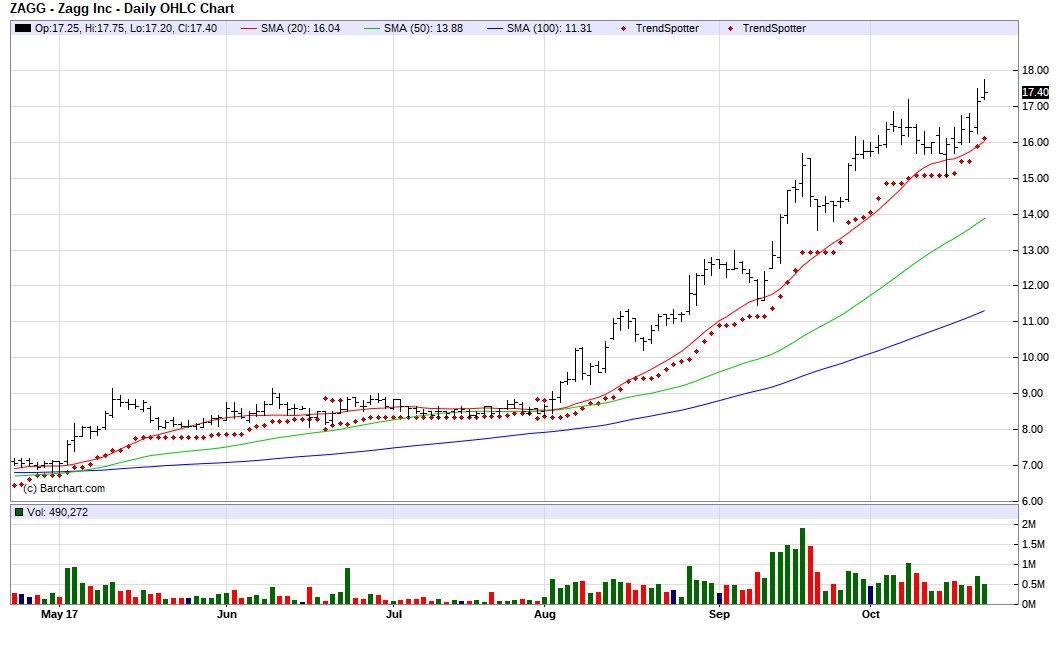Click the 16.00 price axis label
Image resolution: width=1060 pixels, height=645 pixels.
[x=1035, y=142]
